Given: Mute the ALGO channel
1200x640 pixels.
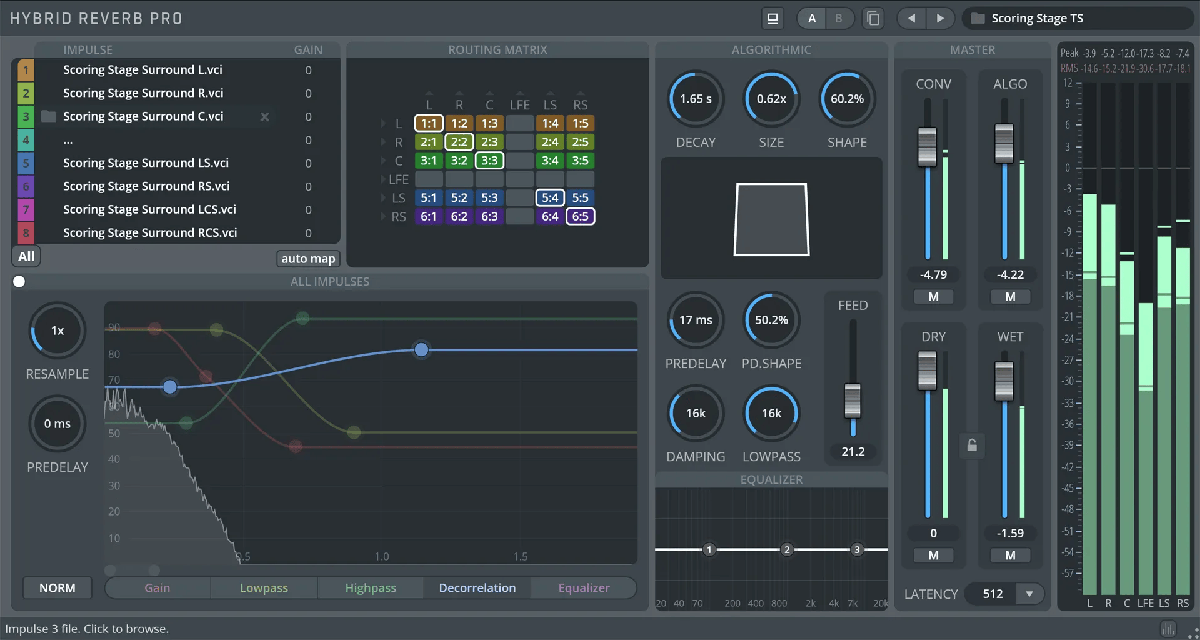Looking at the screenshot, I should 1010,297.
